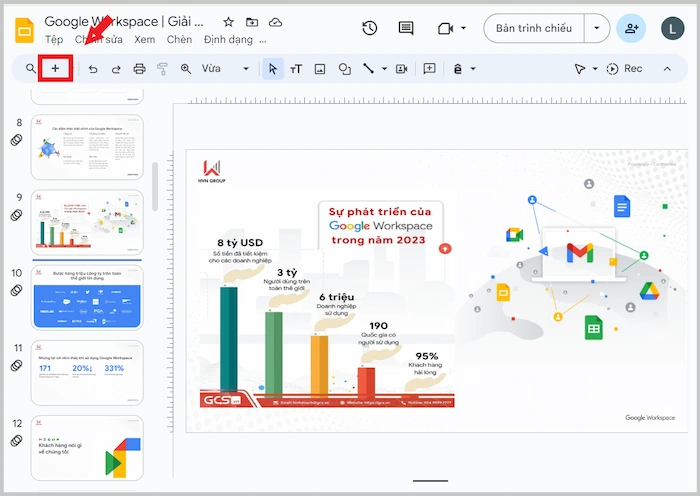Click the link icon beside slide 12
Screen dimensions: 700x496
coord(17,441)
